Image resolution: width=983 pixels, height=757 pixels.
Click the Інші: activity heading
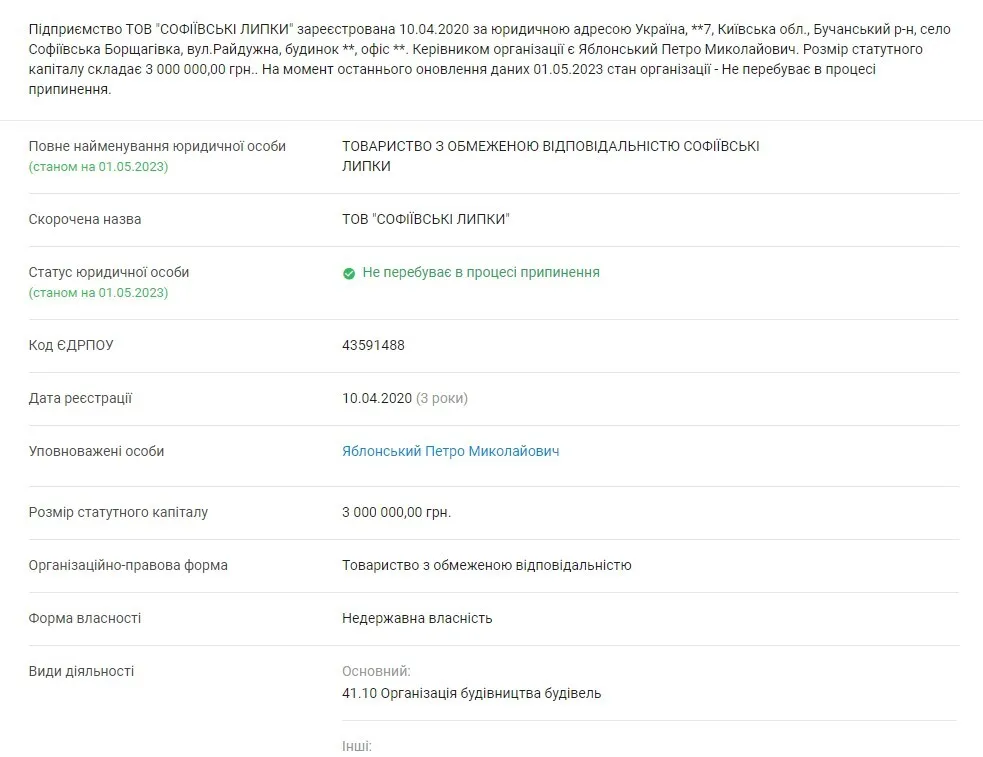coord(357,746)
